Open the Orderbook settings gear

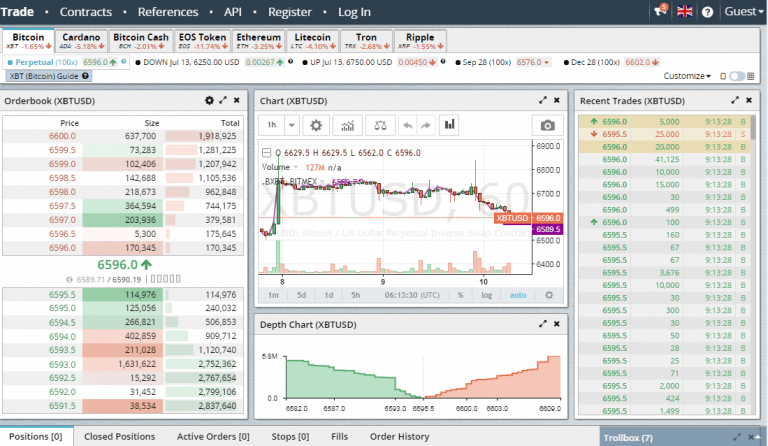209,100
